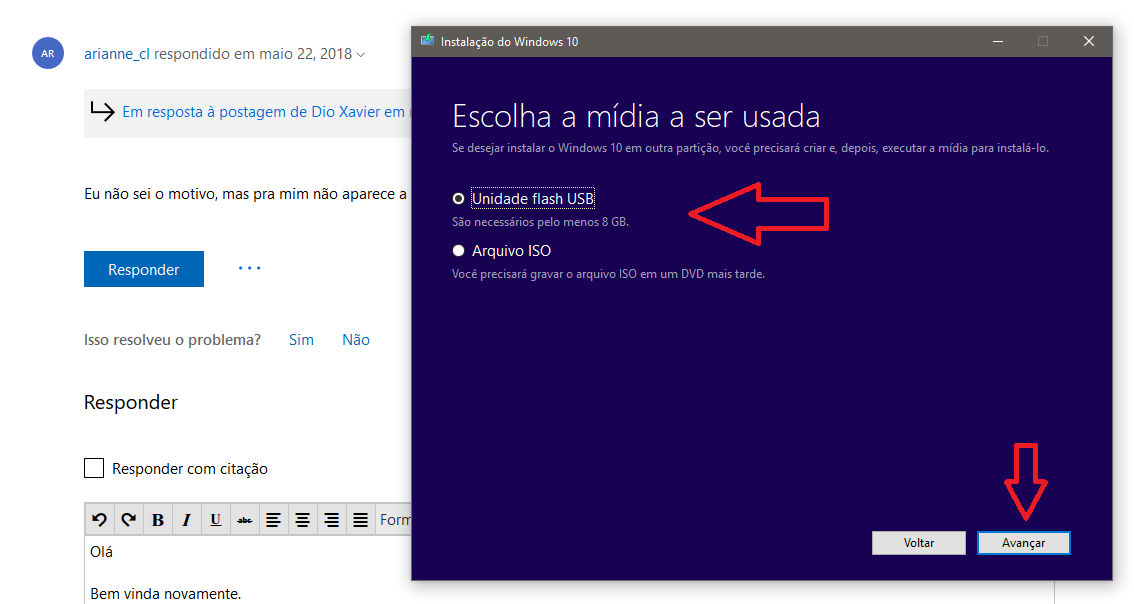
Task: Click the Instalação do Windows 10 title text
Action: (509, 41)
